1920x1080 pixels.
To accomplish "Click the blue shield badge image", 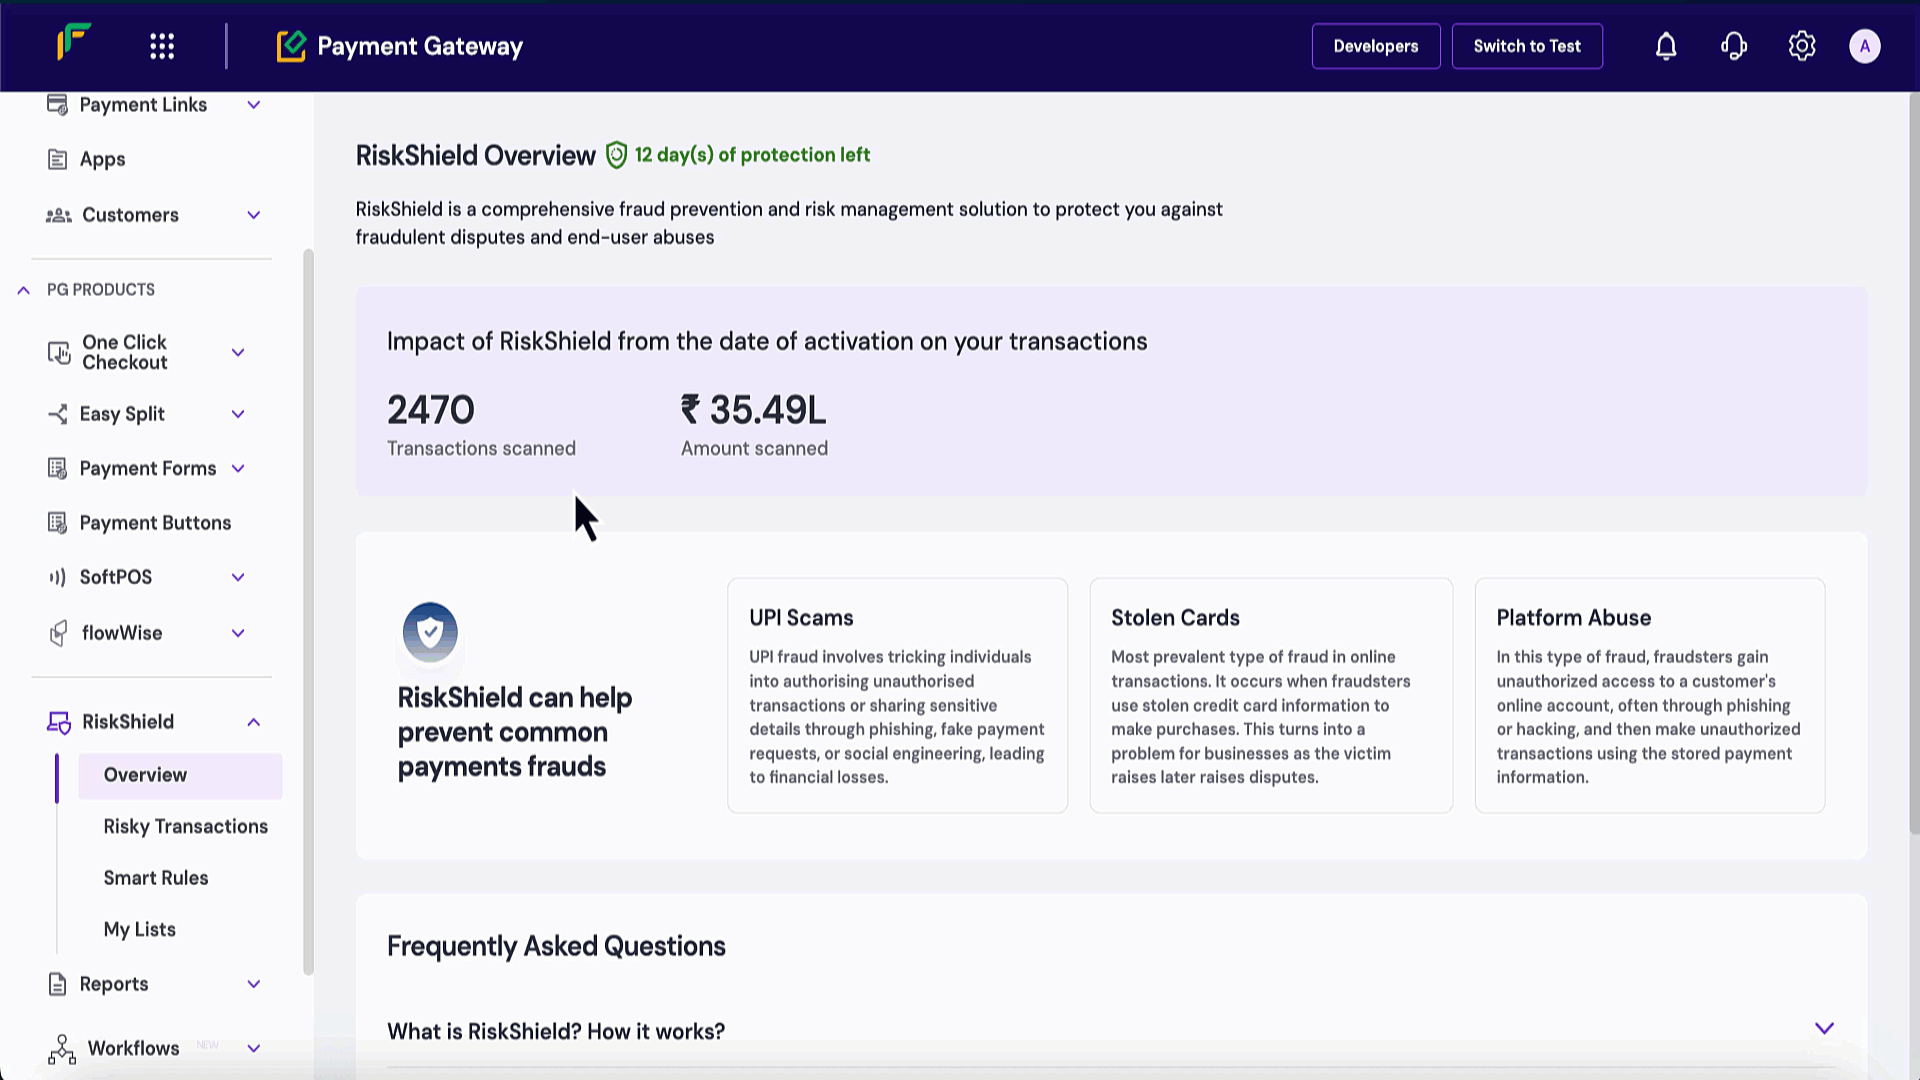I will tap(430, 632).
